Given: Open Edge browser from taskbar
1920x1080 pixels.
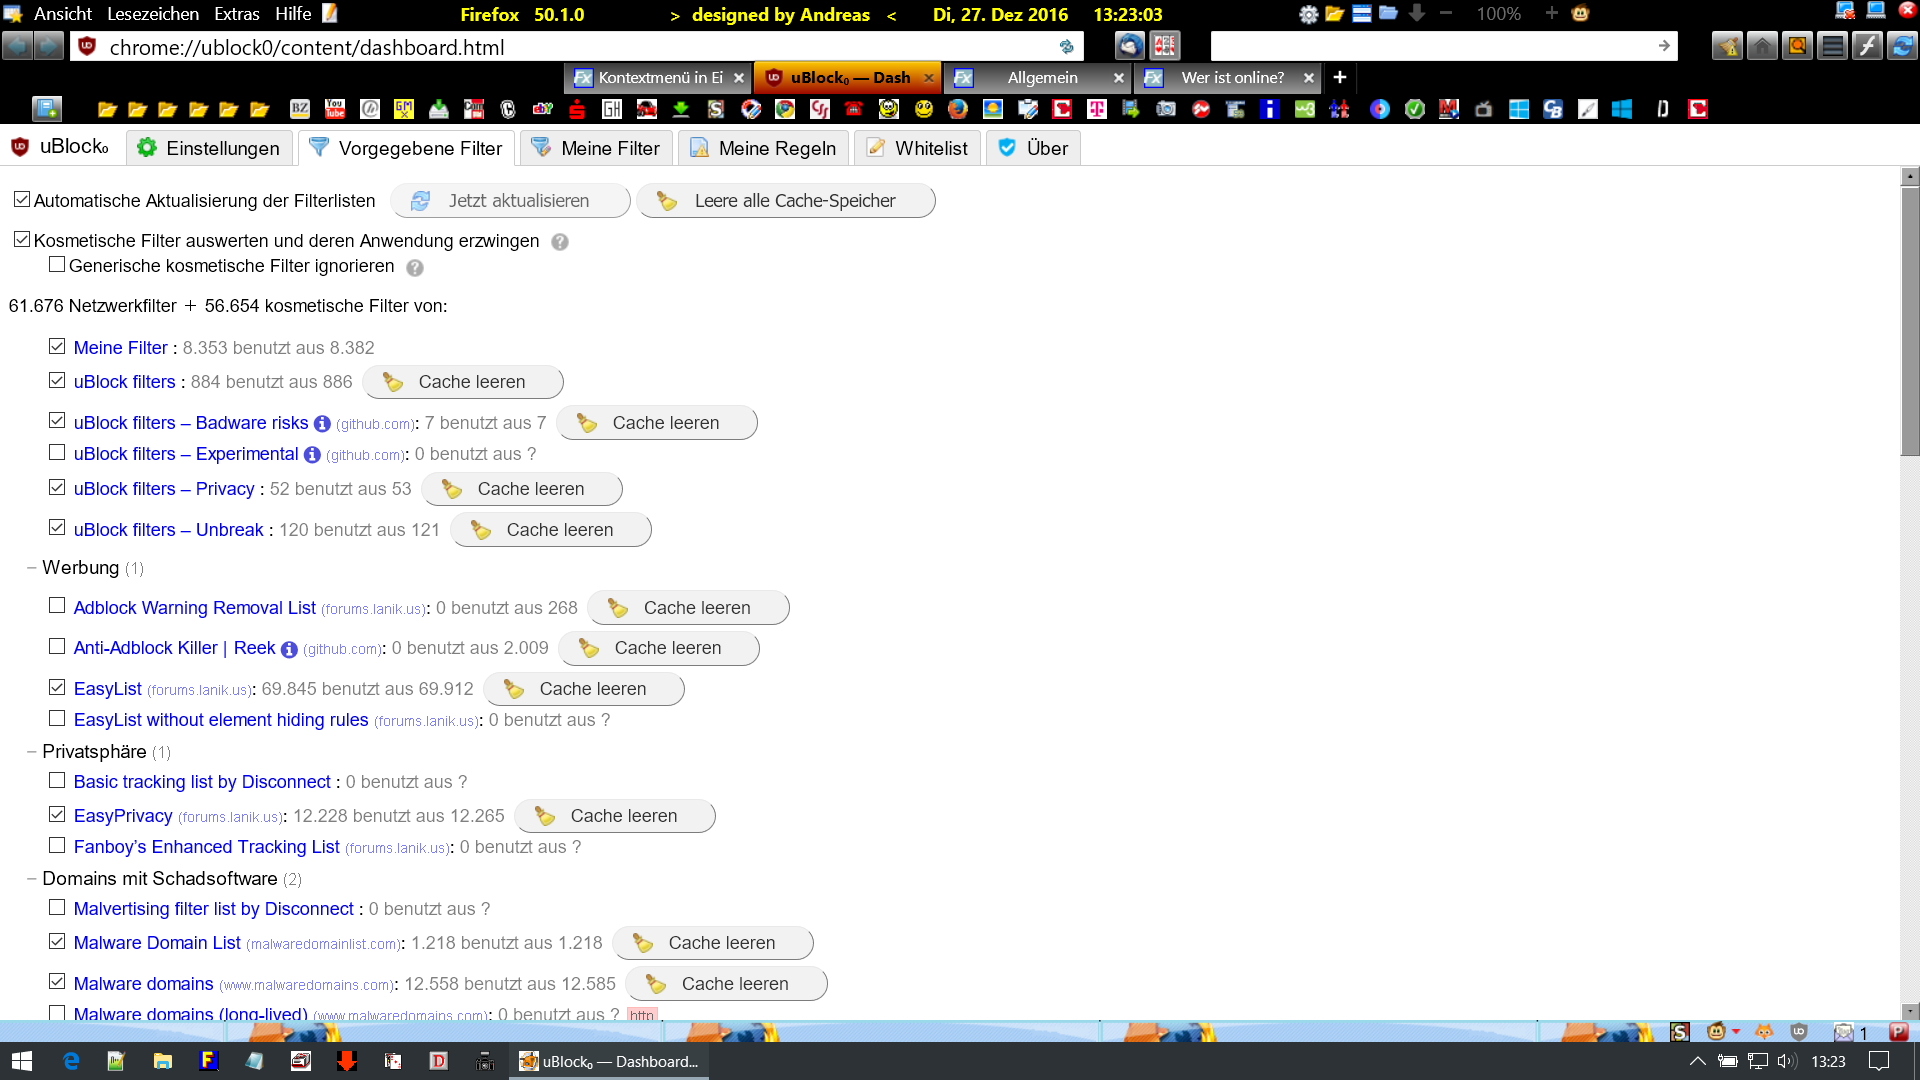Looking at the screenshot, I should click(71, 1061).
